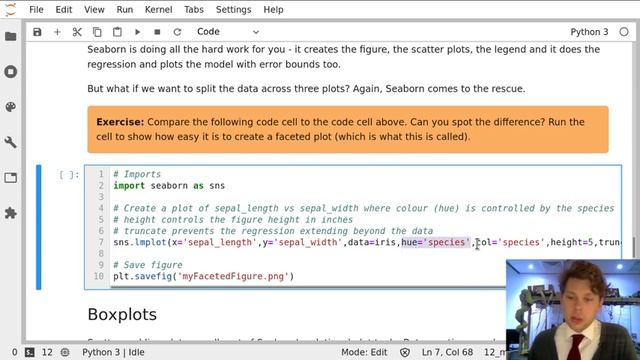Click the '# Save figure' comment
The width and height of the screenshot is (640, 360).
point(148,265)
